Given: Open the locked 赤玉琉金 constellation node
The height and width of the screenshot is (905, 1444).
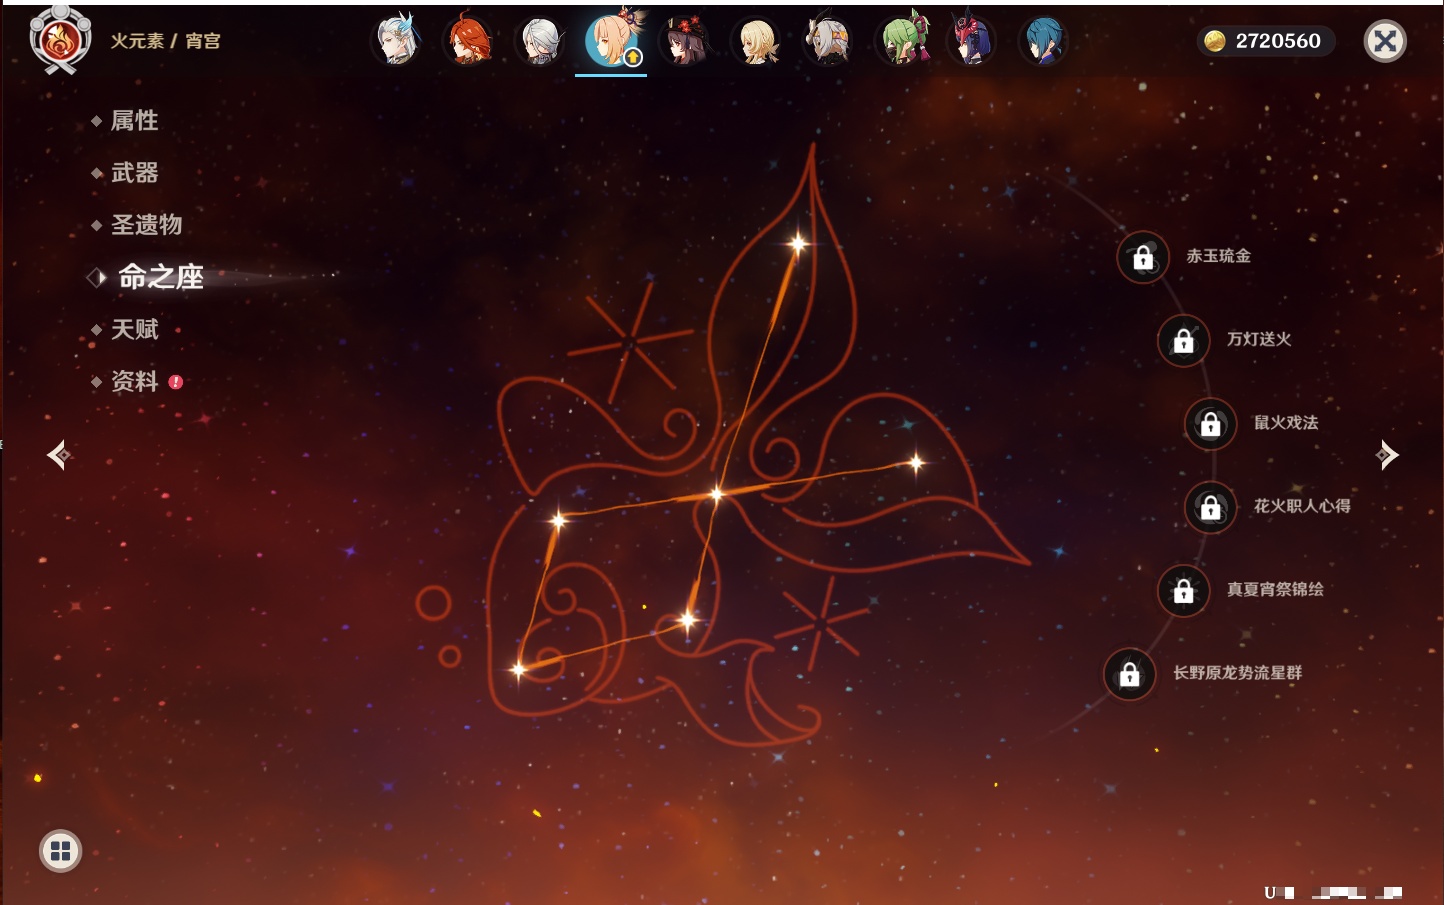Looking at the screenshot, I should click(x=1143, y=257).
